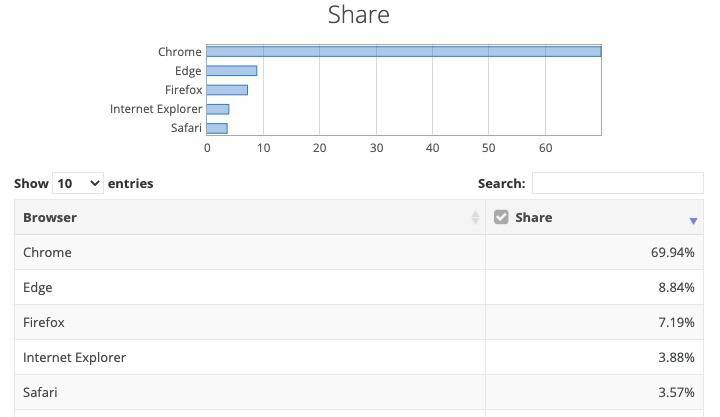Click the Internet Explorer table cell

(x=74, y=358)
